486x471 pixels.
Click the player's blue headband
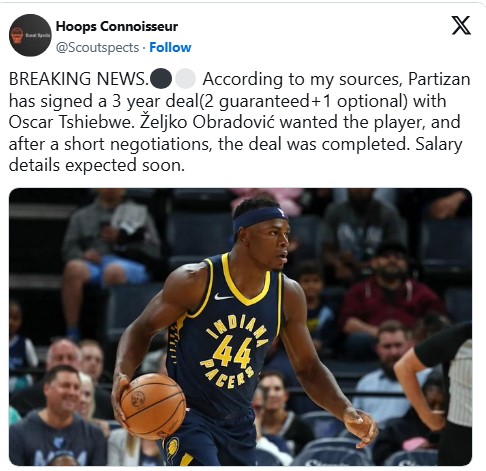coord(259,218)
